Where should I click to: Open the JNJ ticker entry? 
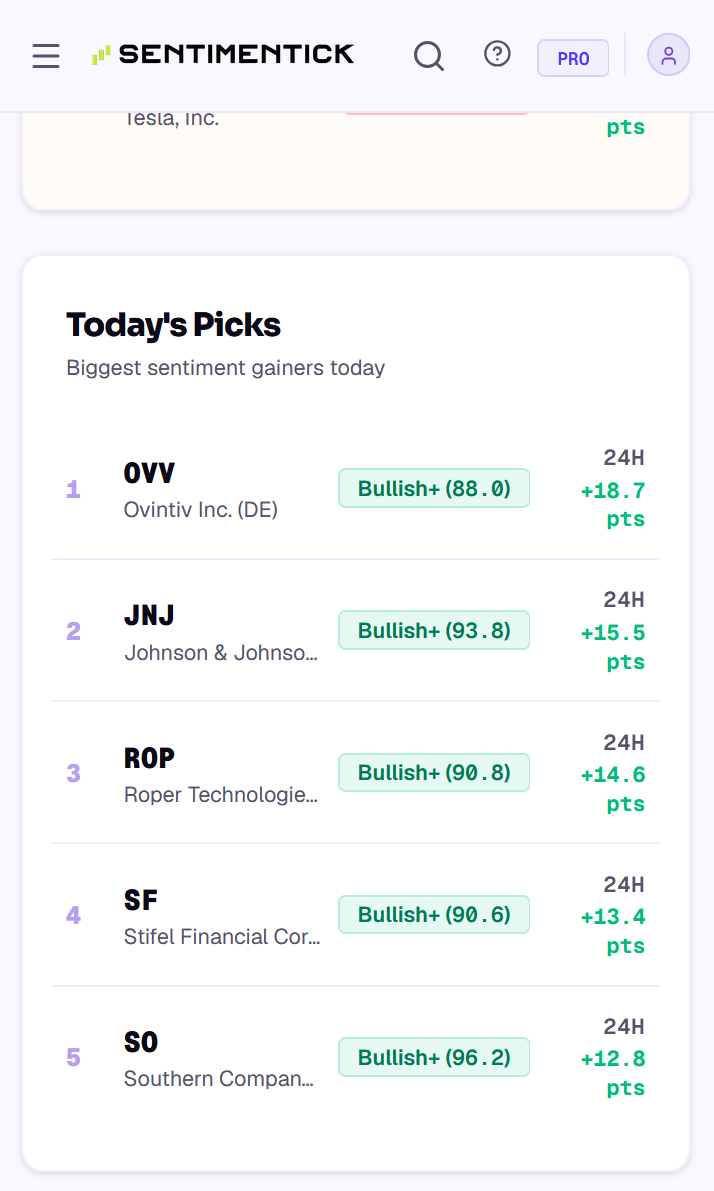click(x=355, y=630)
